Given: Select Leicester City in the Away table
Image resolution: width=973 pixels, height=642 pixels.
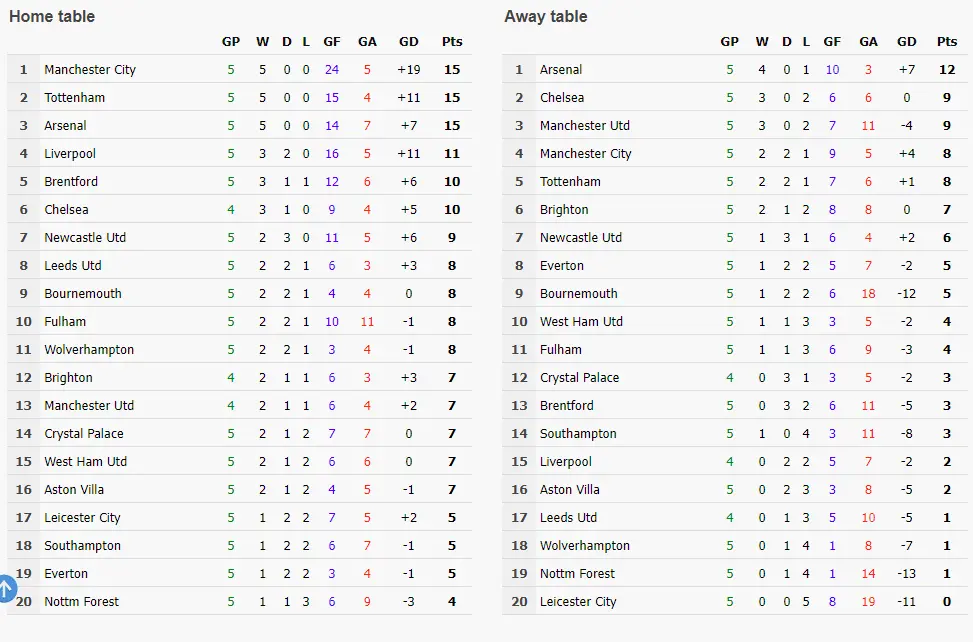Looking at the screenshot, I should (578, 602).
